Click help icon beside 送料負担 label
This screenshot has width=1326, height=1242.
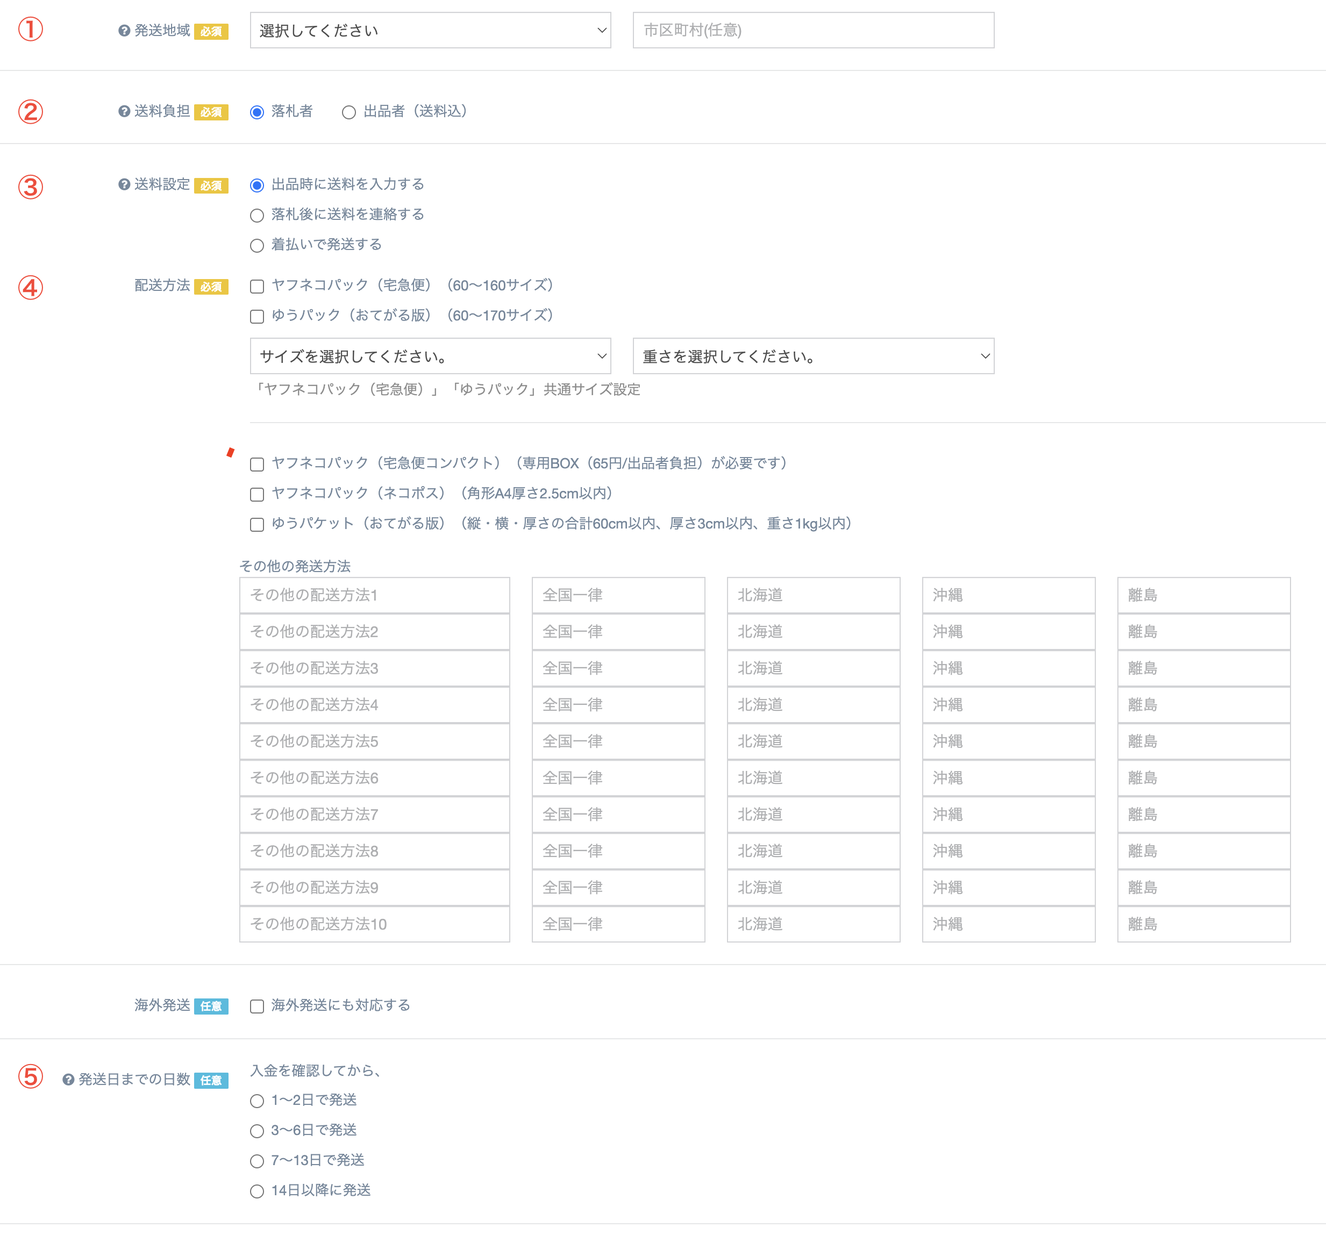(x=124, y=112)
